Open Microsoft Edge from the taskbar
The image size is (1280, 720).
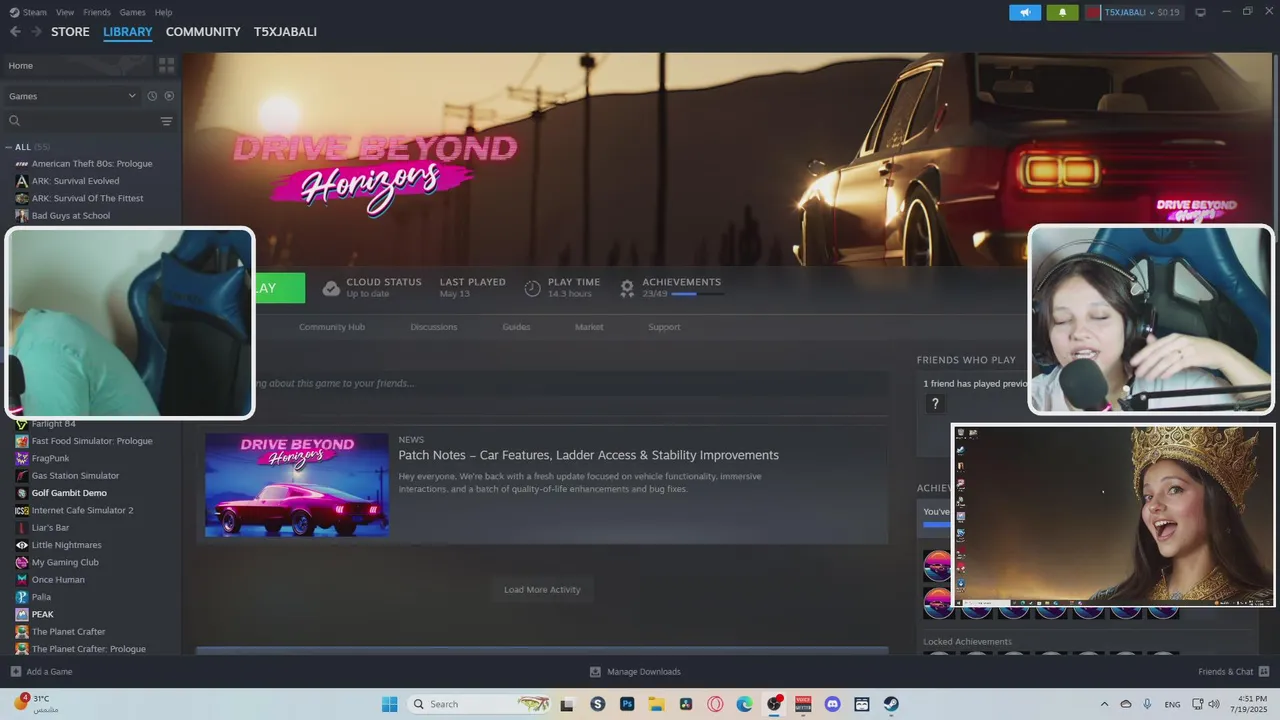[744, 704]
